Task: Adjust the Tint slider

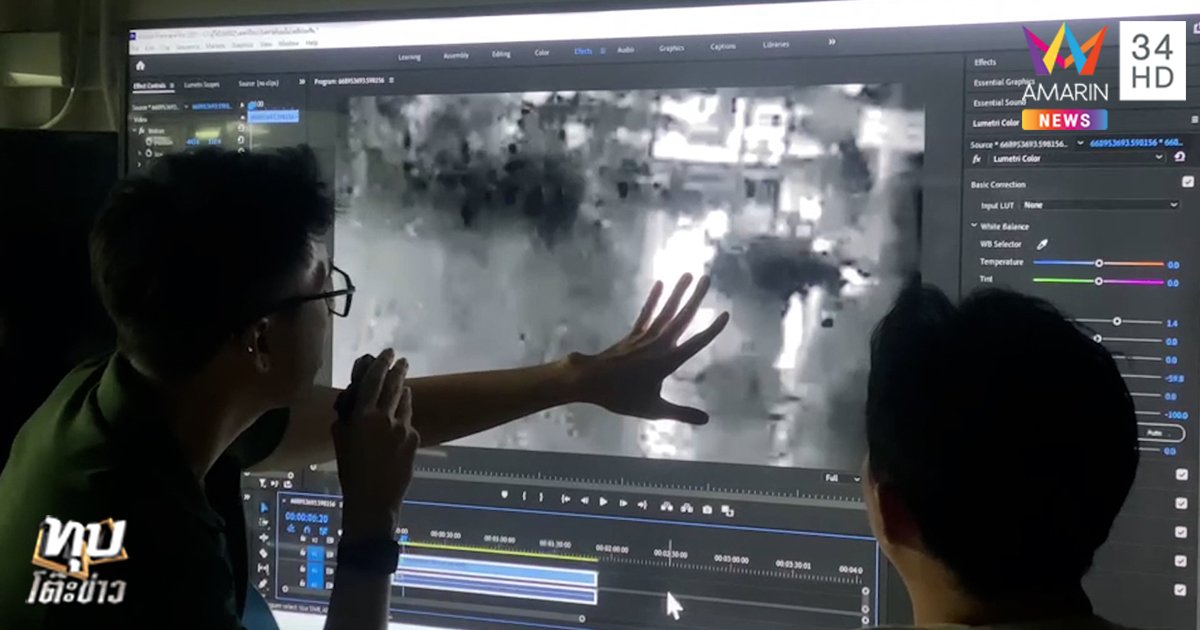Action: [x=1098, y=281]
